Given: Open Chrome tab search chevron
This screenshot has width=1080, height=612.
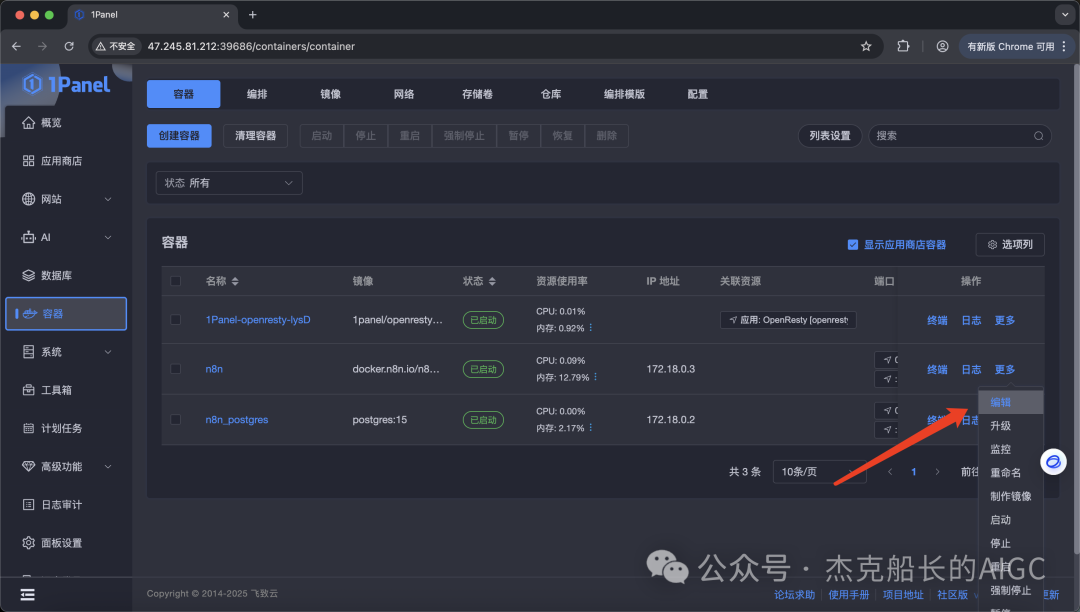Looking at the screenshot, I should (x=1065, y=14).
